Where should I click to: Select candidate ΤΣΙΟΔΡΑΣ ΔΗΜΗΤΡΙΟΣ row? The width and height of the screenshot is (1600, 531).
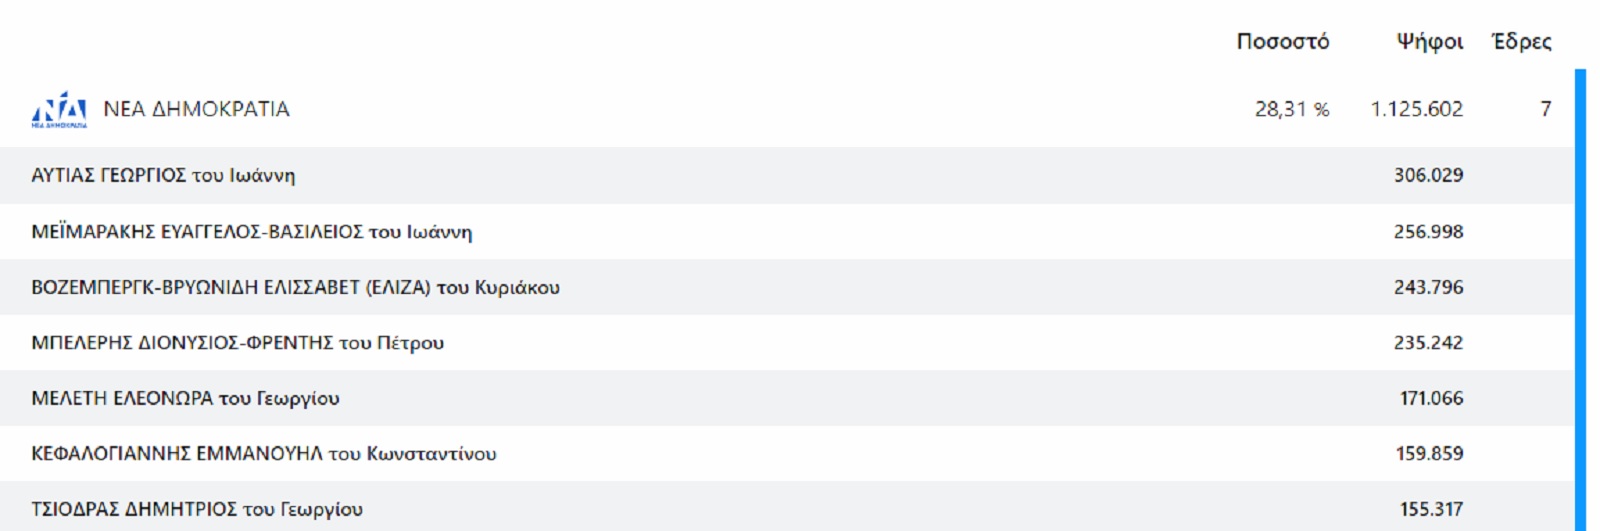[787, 507]
